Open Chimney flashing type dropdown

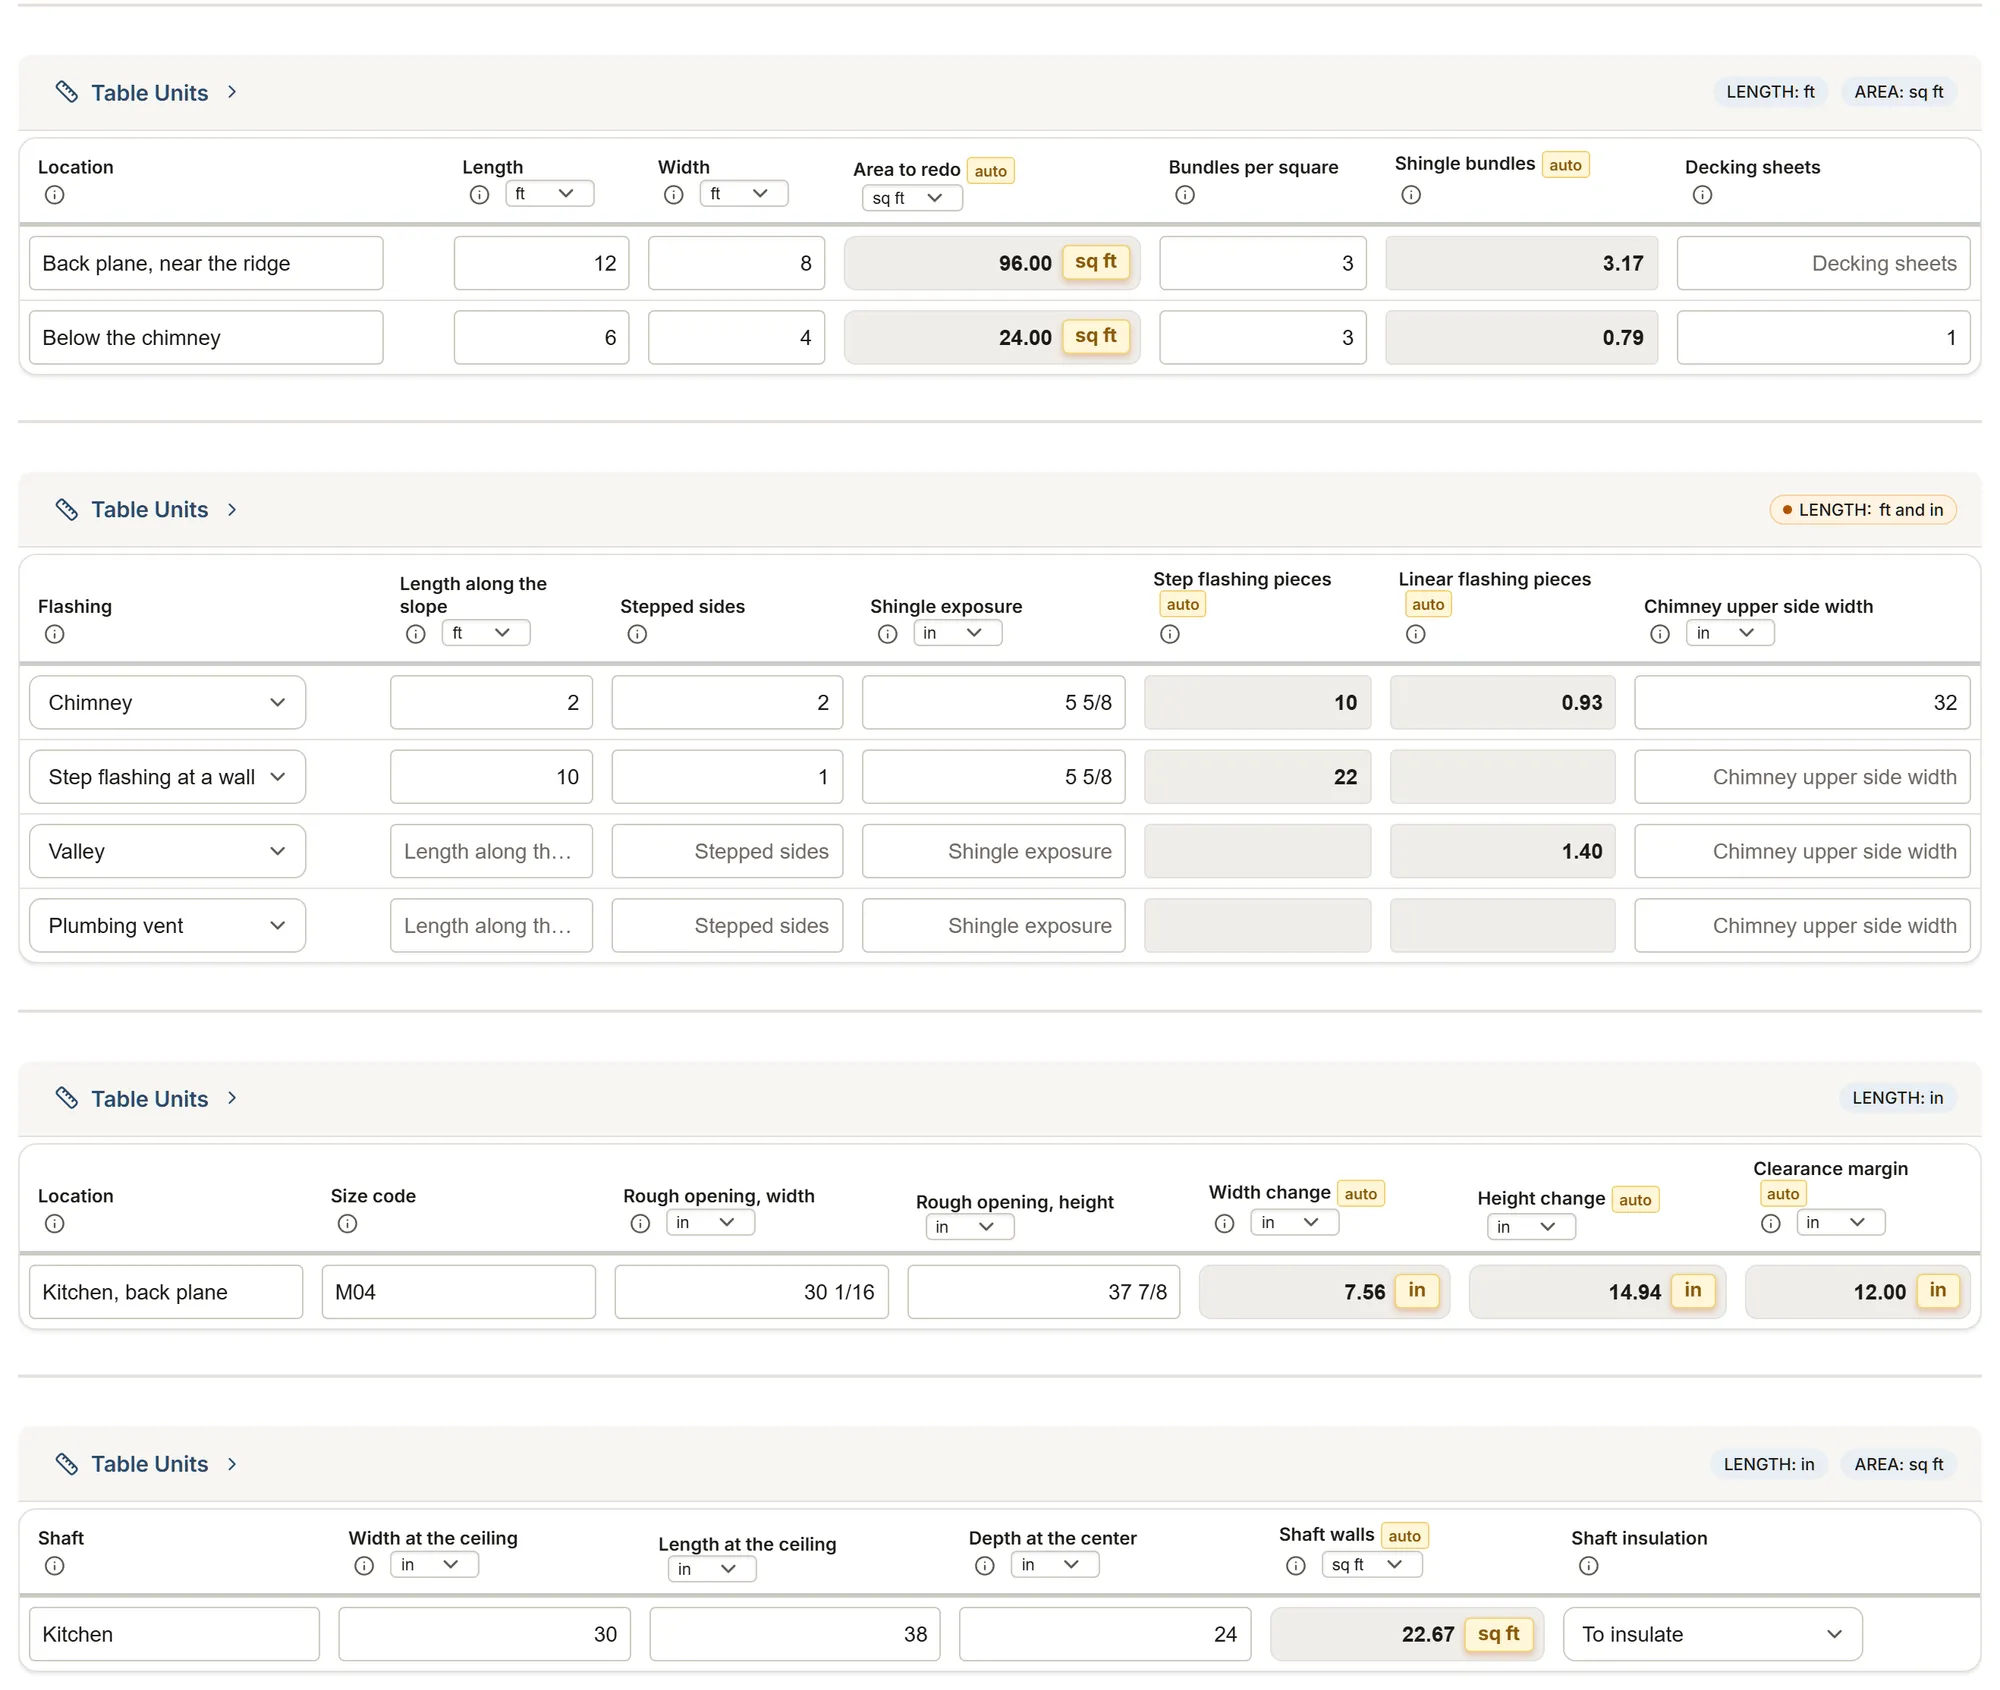(x=167, y=702)
